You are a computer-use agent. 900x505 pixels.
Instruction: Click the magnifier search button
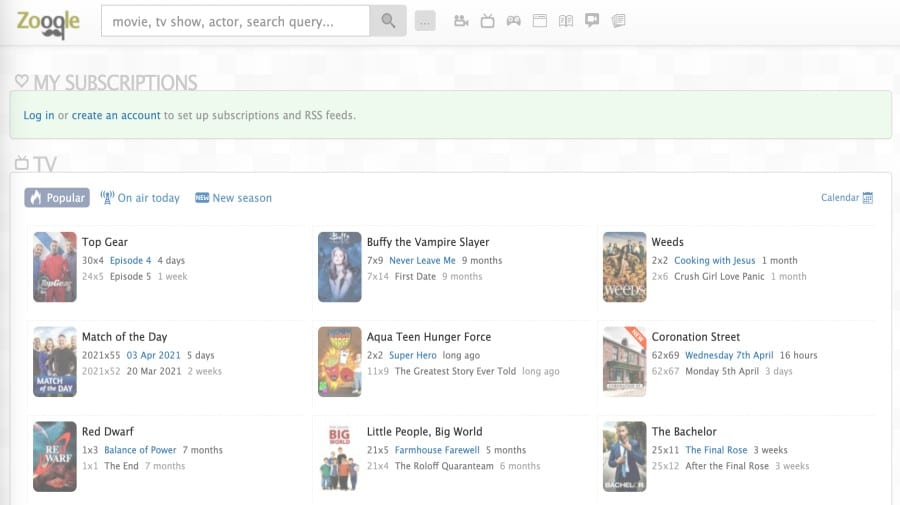388,21
